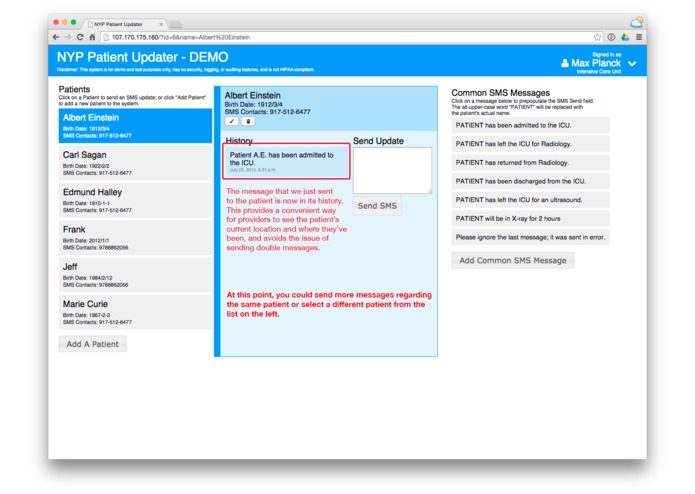Reload the page with refresh icon
The width and height of the screenshot is (695, 494).
80,37
